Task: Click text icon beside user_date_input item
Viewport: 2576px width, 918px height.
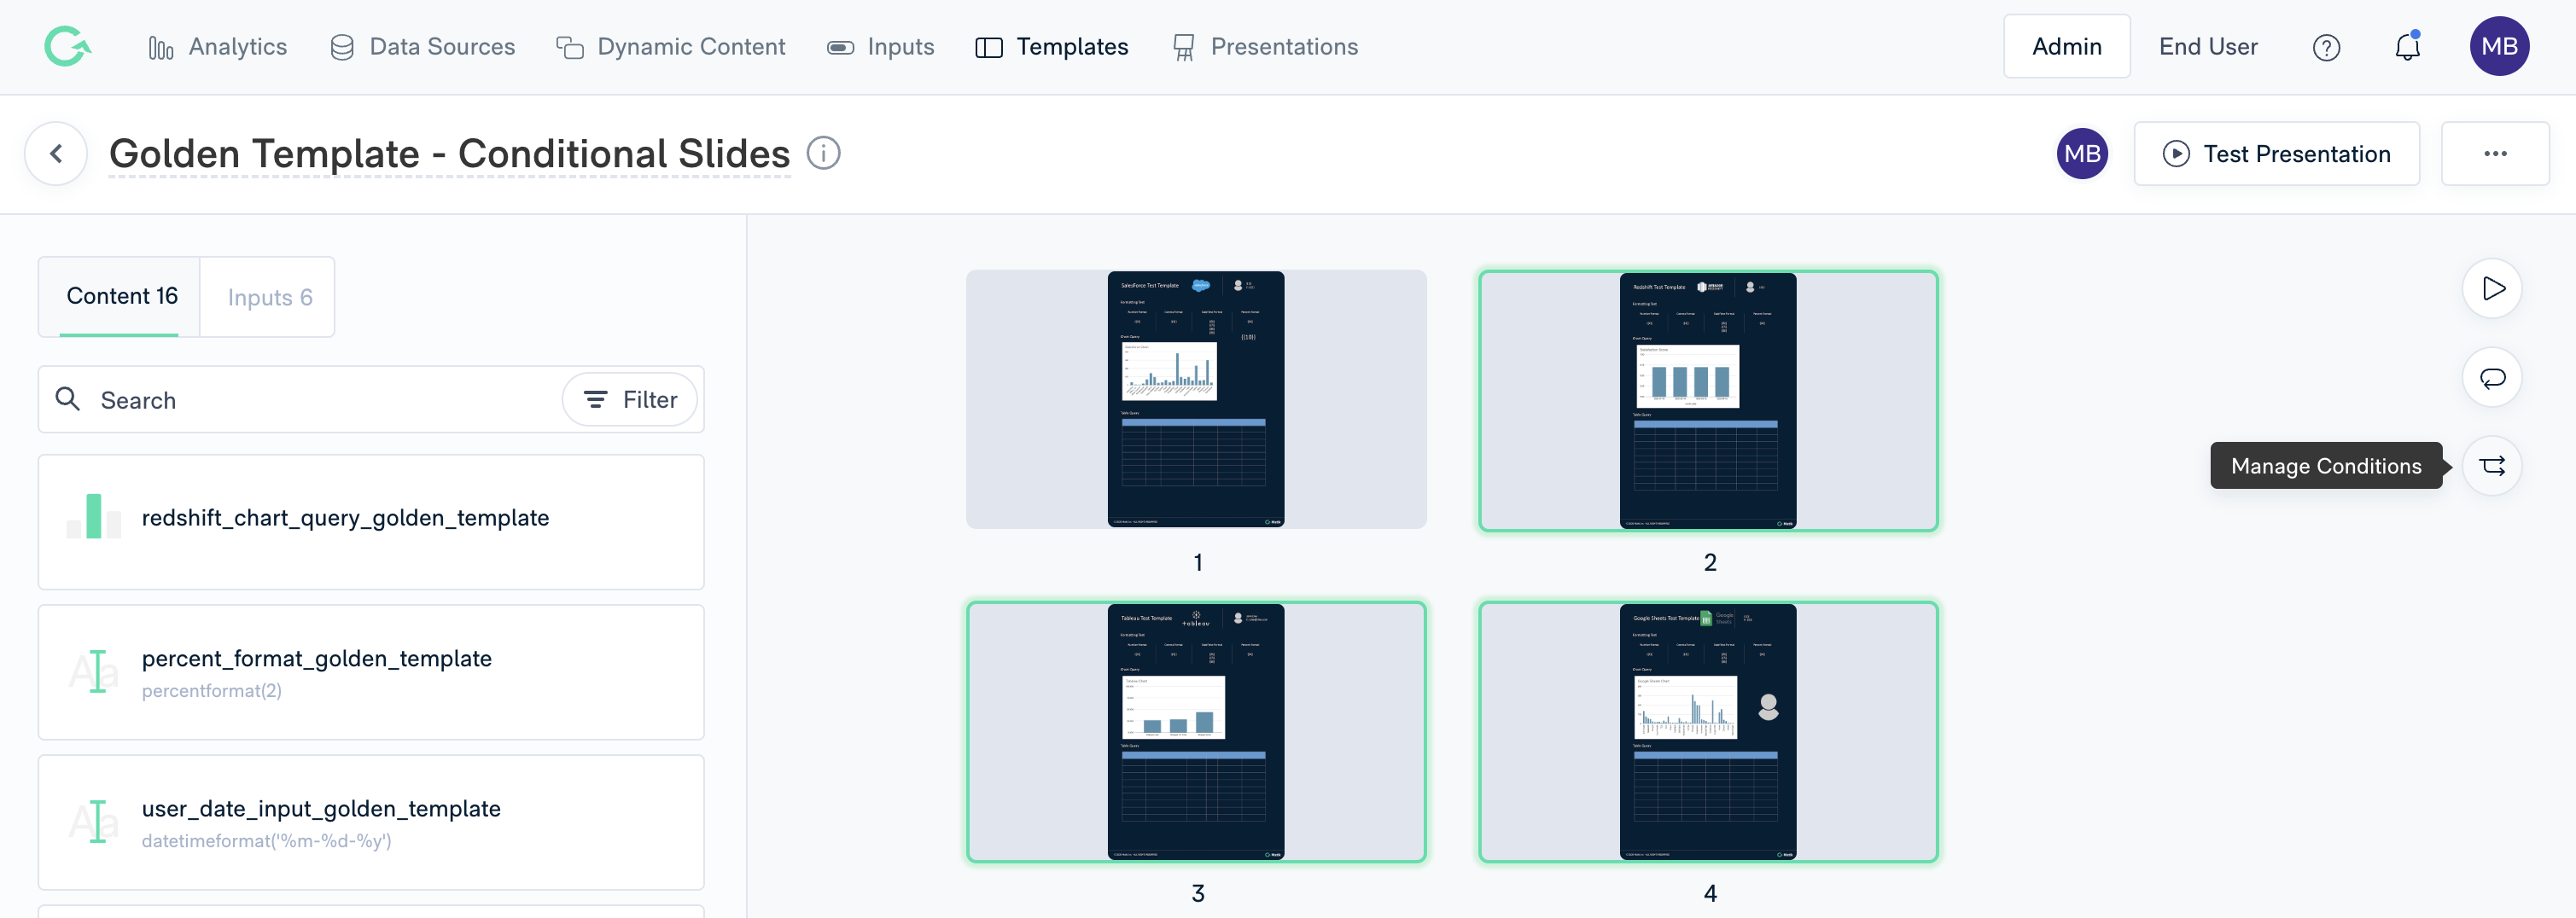Action: tap(95, 822)
